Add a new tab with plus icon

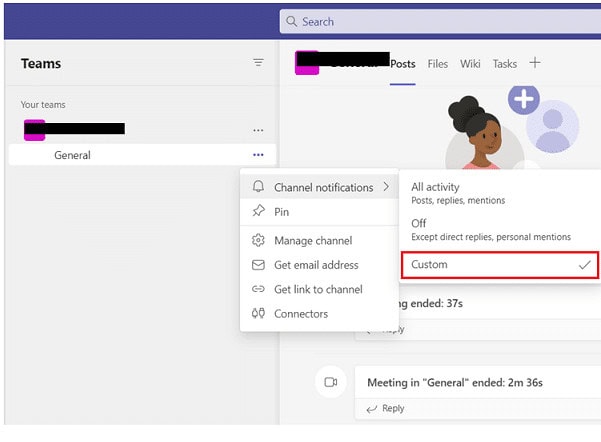tap(535, 62)
